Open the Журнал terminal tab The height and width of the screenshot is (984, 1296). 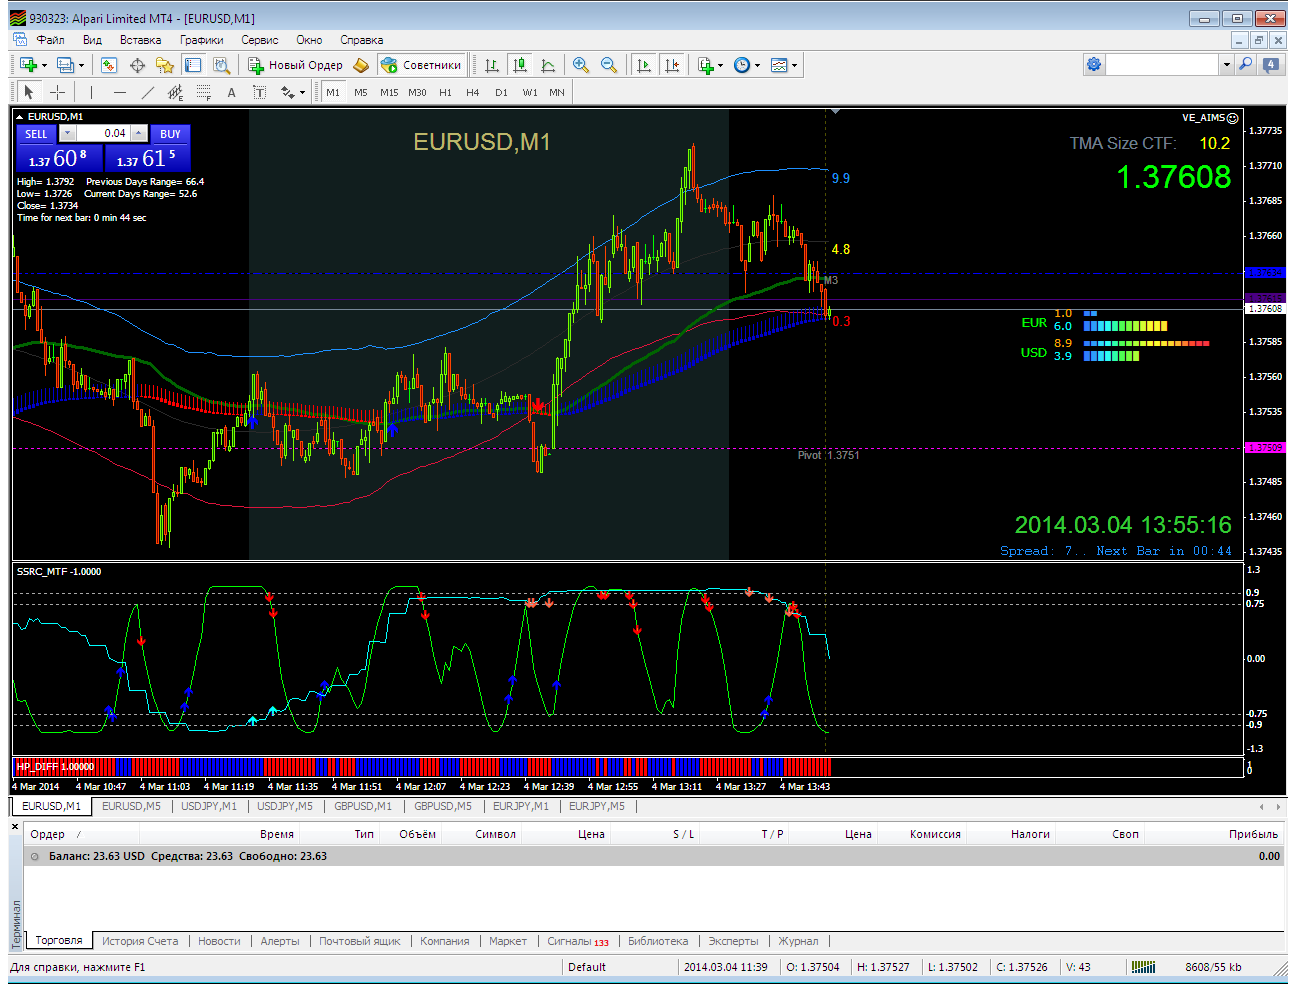798,941
